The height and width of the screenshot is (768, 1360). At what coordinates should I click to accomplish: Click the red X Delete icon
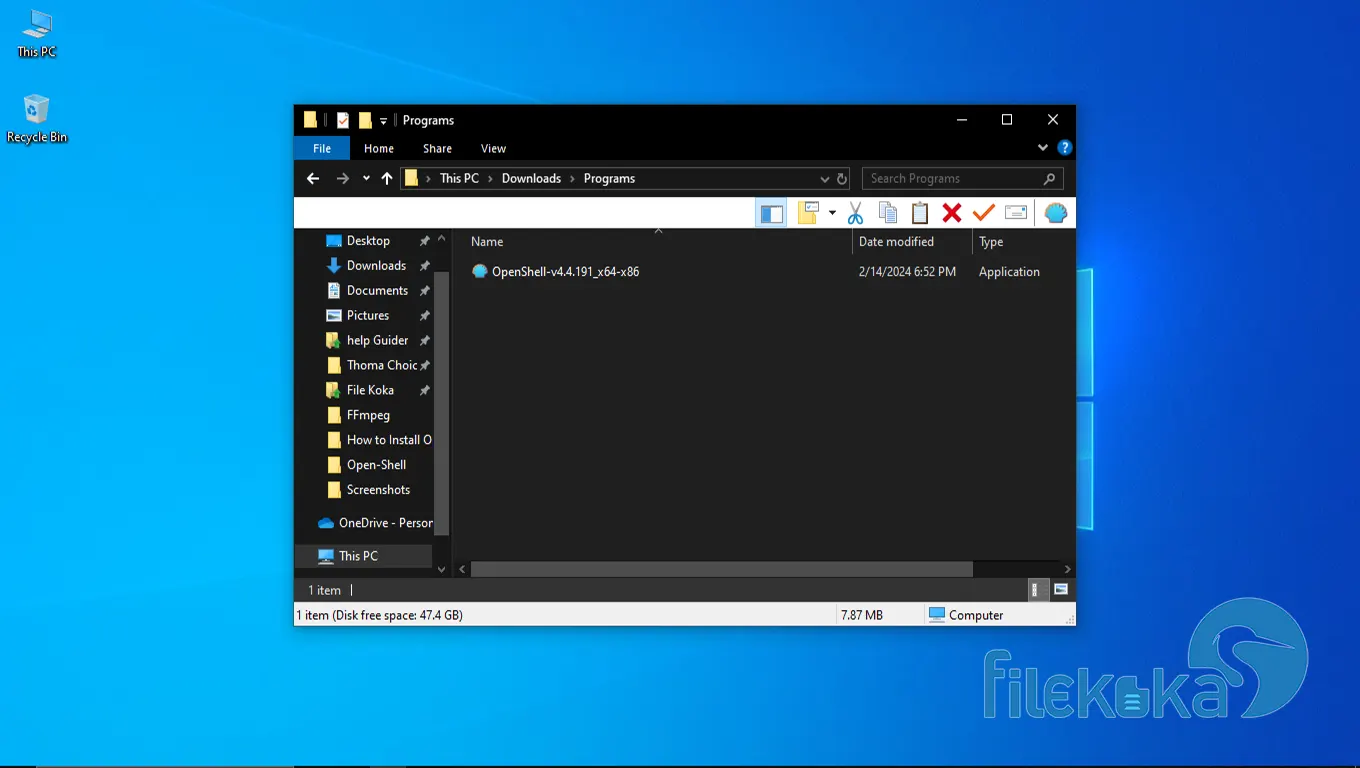[952, 213]
